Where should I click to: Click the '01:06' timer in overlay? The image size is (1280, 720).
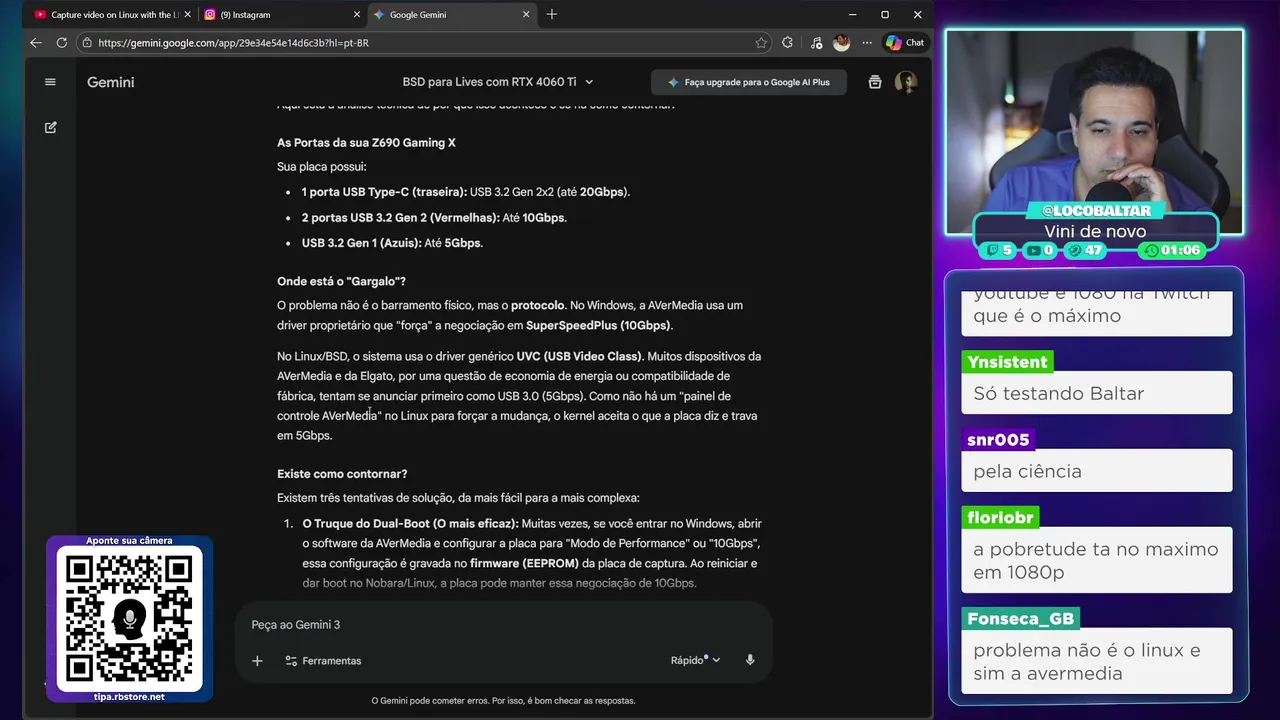click(1173, 251)
